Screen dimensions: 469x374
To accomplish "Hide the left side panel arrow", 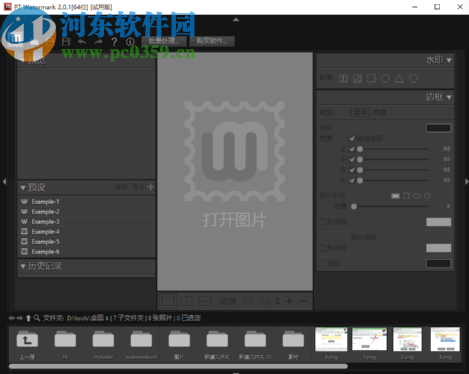I will [4, 182].
